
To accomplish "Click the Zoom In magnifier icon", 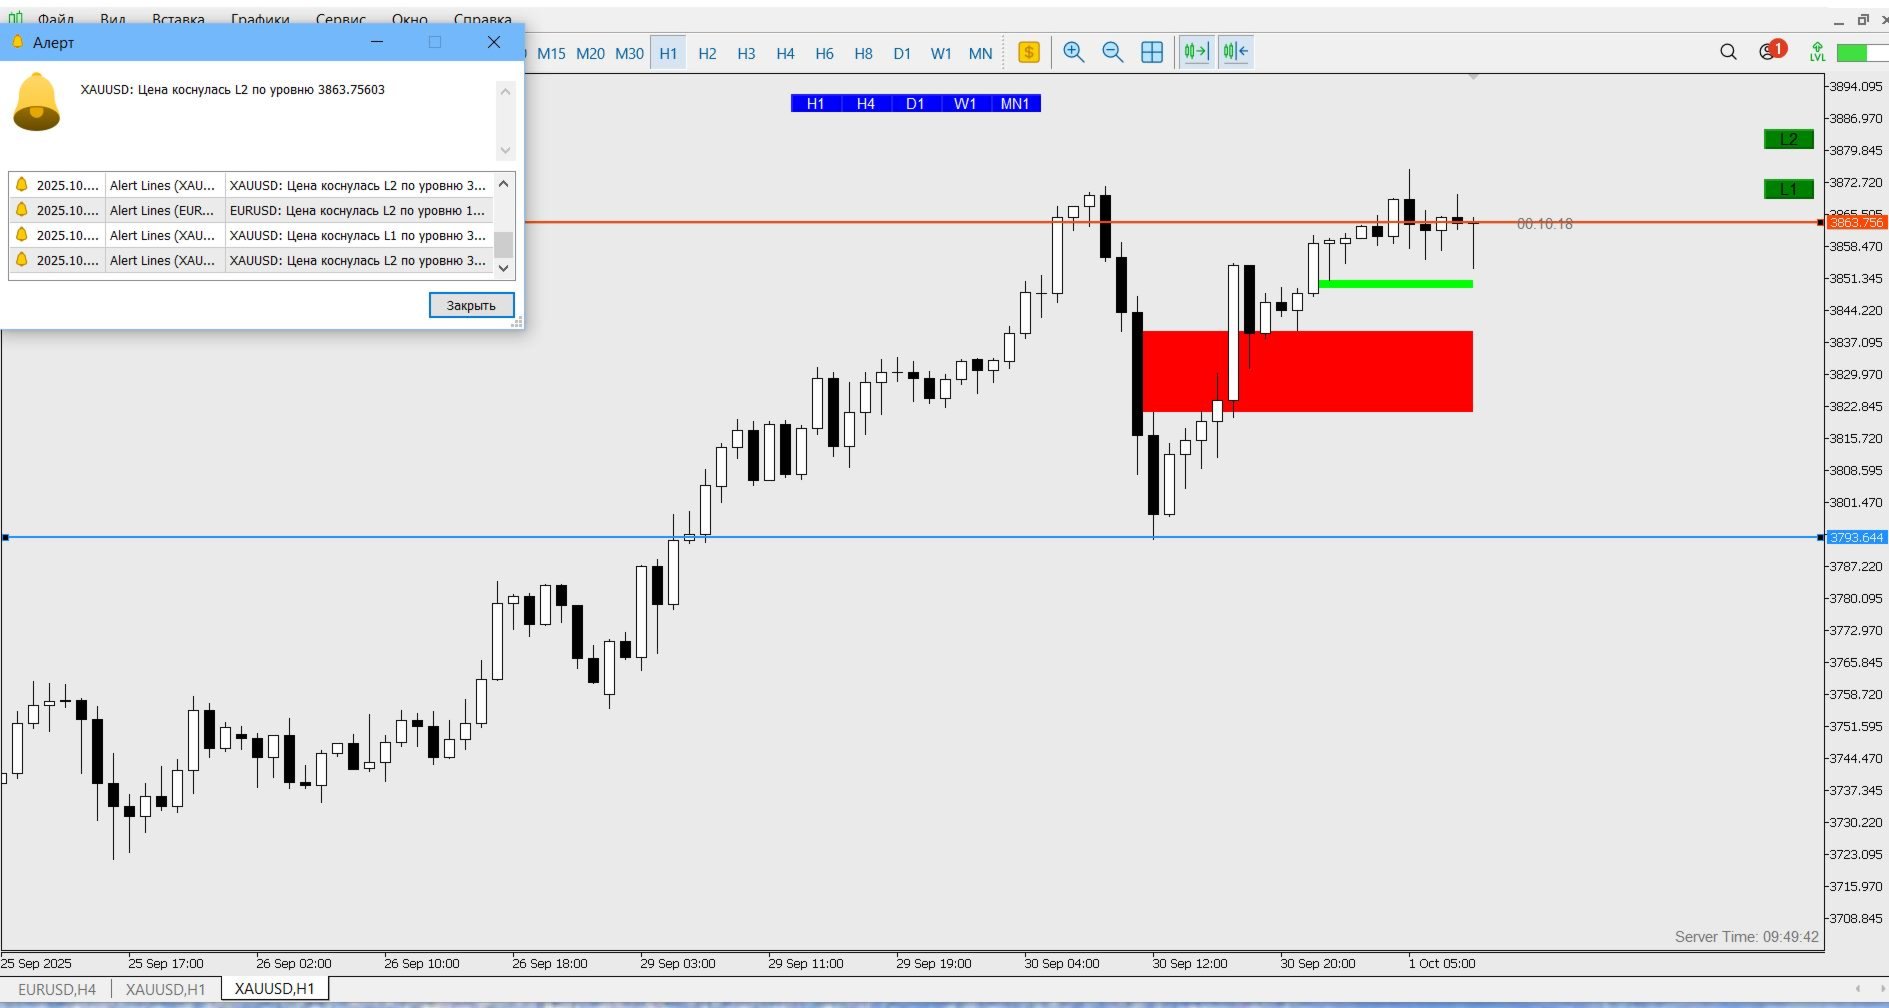I will point(1073,52).
